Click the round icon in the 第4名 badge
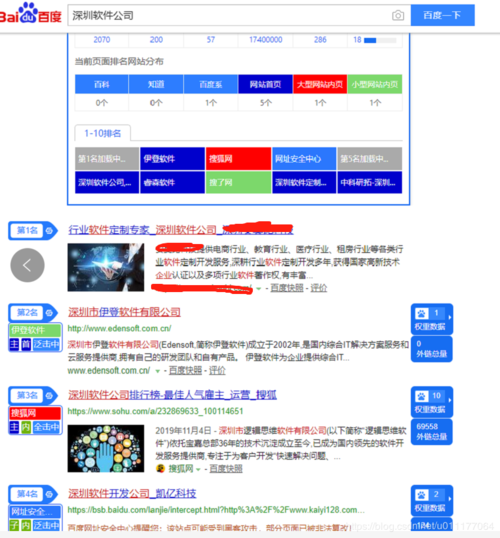 pos(49,494)
